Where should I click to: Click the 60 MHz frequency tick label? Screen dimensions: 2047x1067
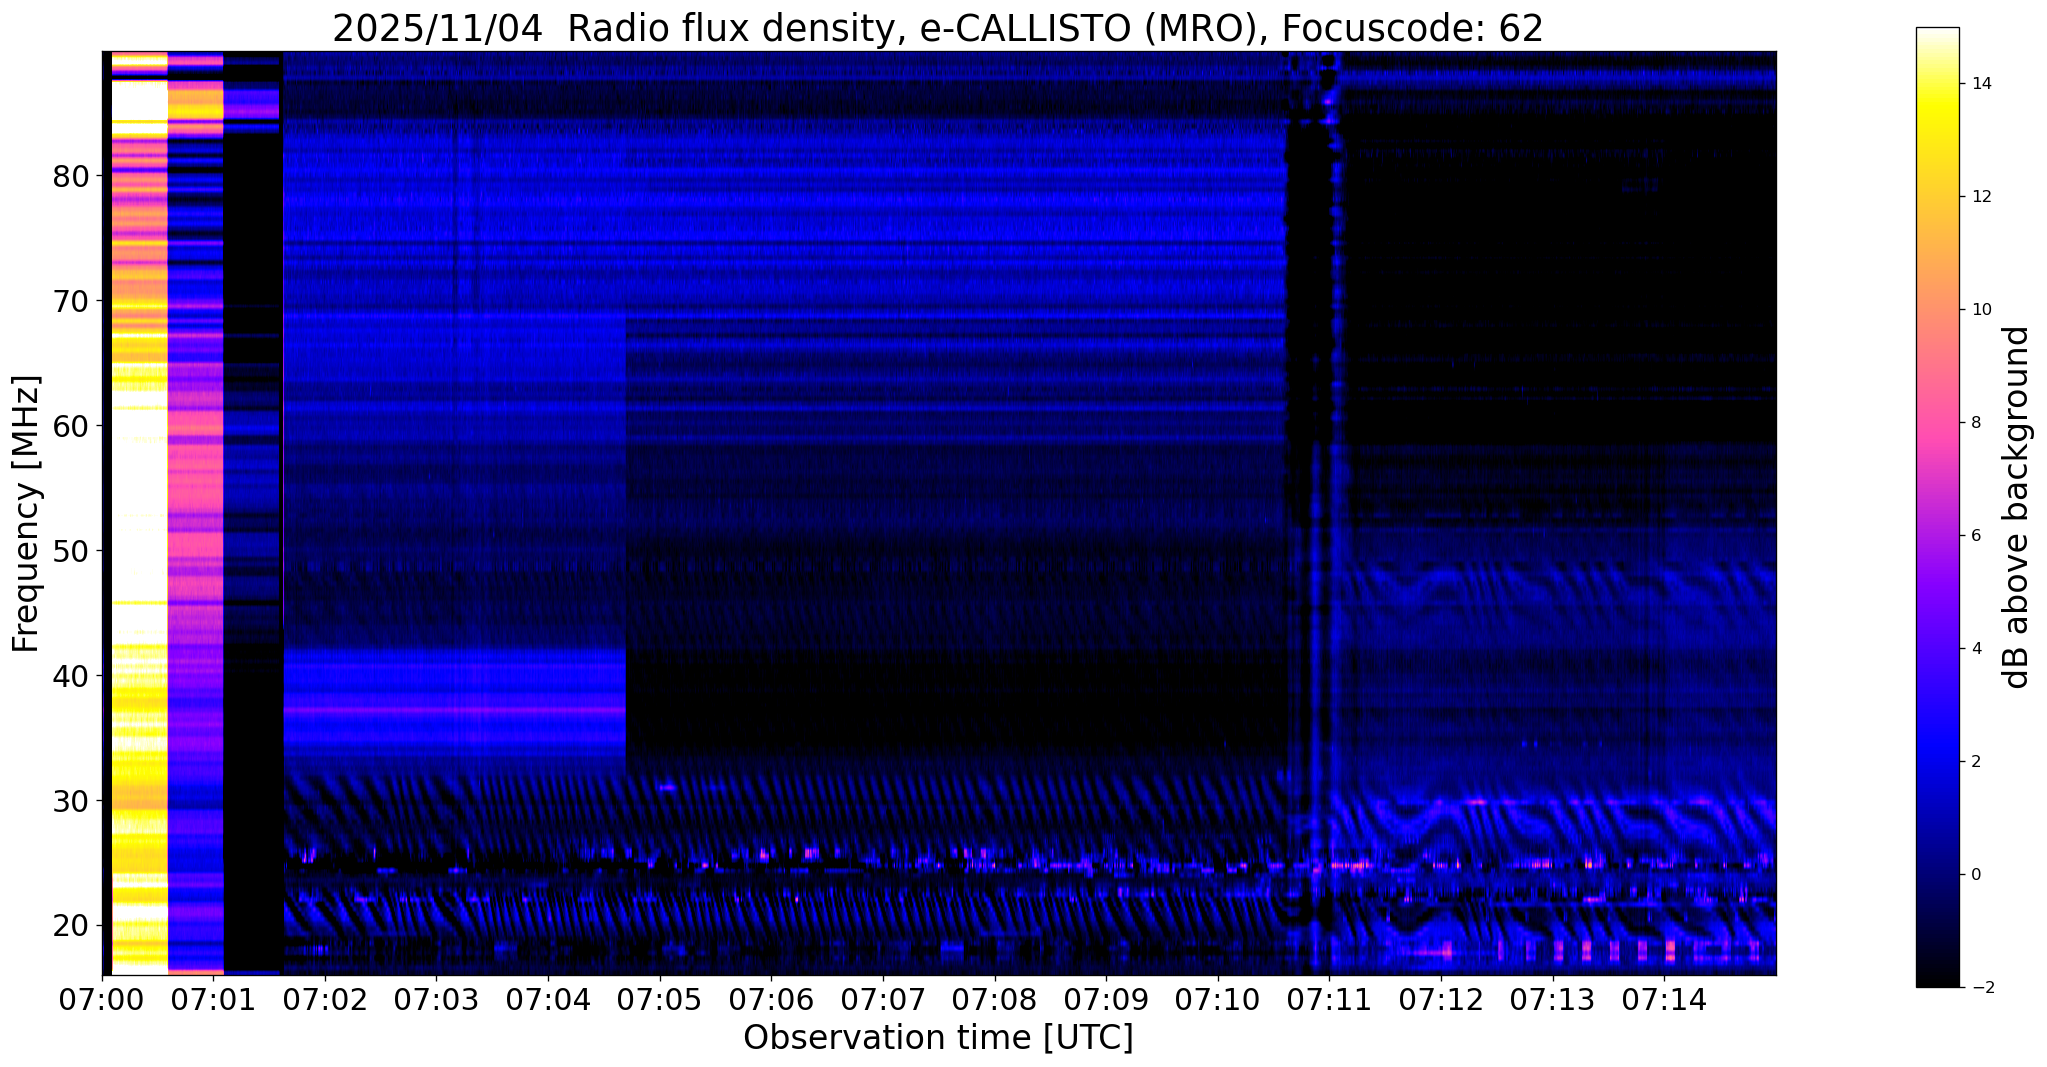70,426
